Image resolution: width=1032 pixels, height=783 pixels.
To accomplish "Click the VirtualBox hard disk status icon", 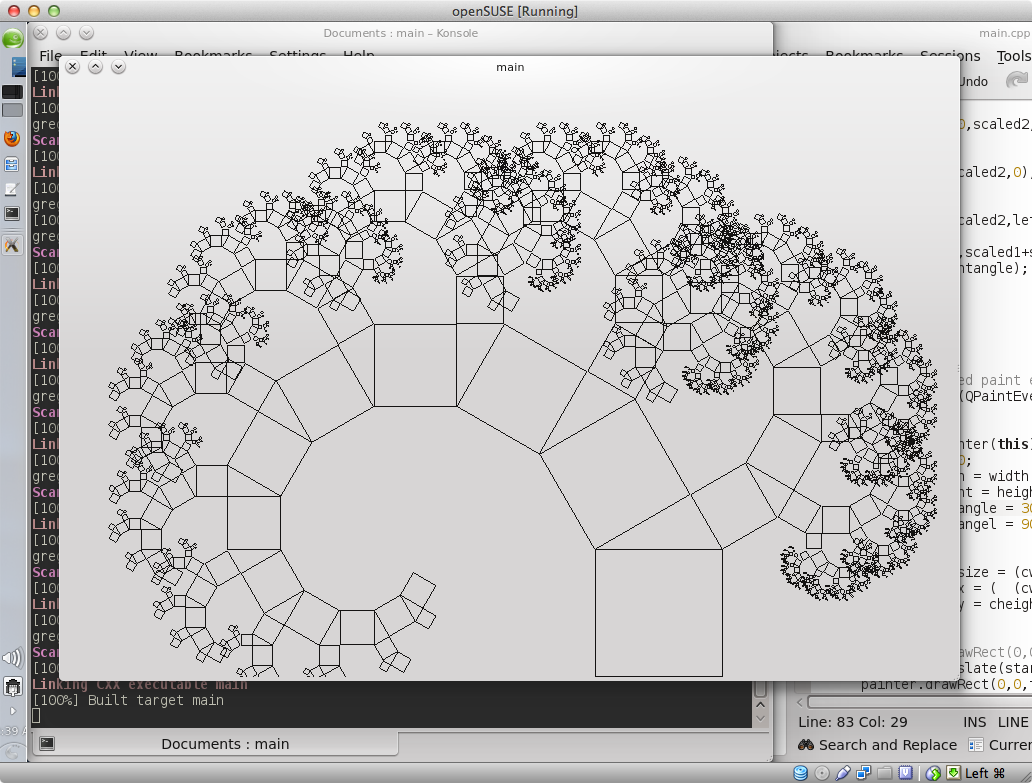I will tap(801, 773).
